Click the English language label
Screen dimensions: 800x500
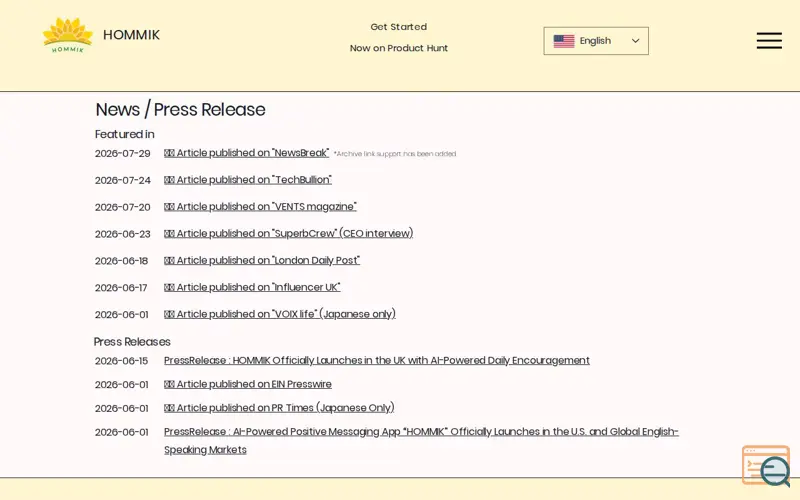point(595,41)
